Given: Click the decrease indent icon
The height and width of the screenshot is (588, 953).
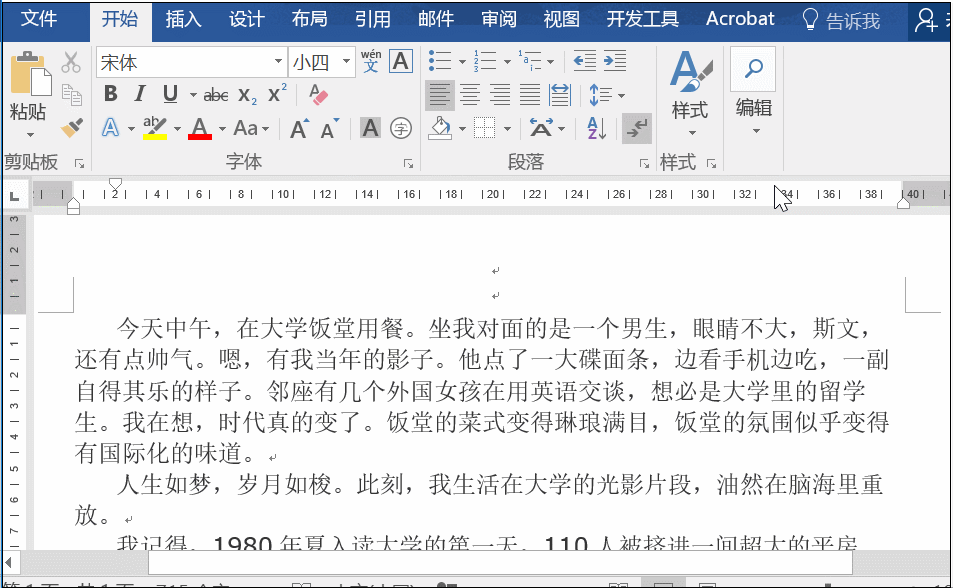Looking at the screenshot, I should [585, 61].
